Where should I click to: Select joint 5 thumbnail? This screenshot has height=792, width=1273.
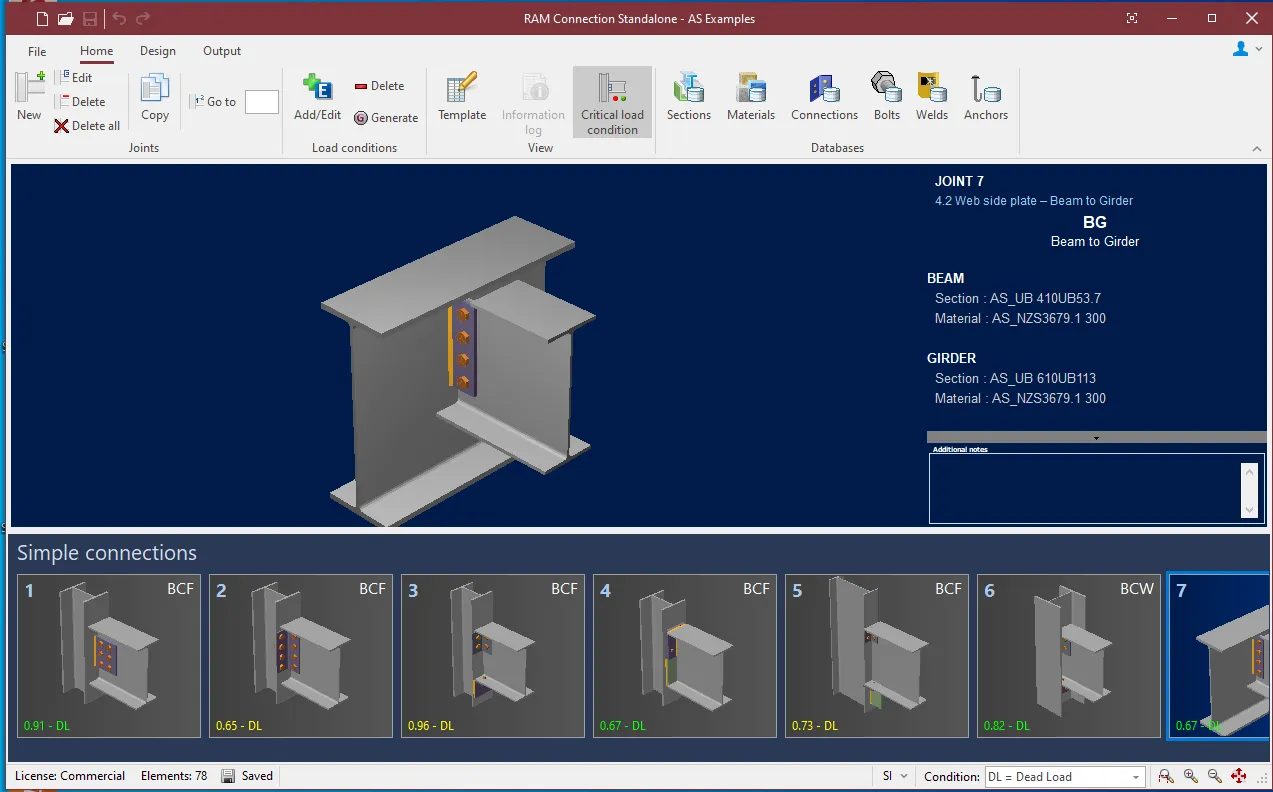coord(877,656)
